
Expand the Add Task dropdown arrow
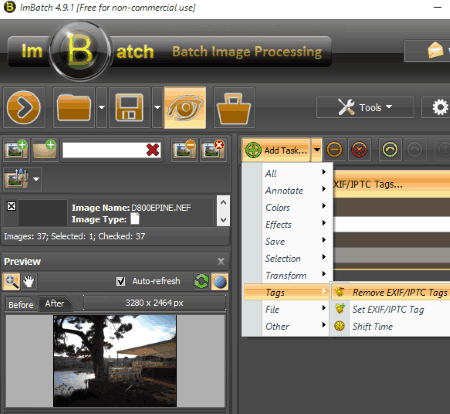317,150
